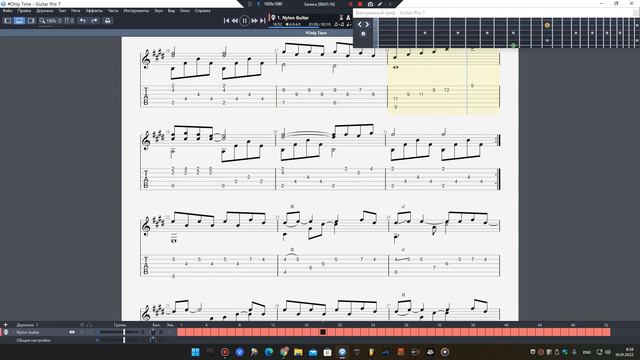Open the Справка menu
640x360 pixels.
(x=202, y=11)
